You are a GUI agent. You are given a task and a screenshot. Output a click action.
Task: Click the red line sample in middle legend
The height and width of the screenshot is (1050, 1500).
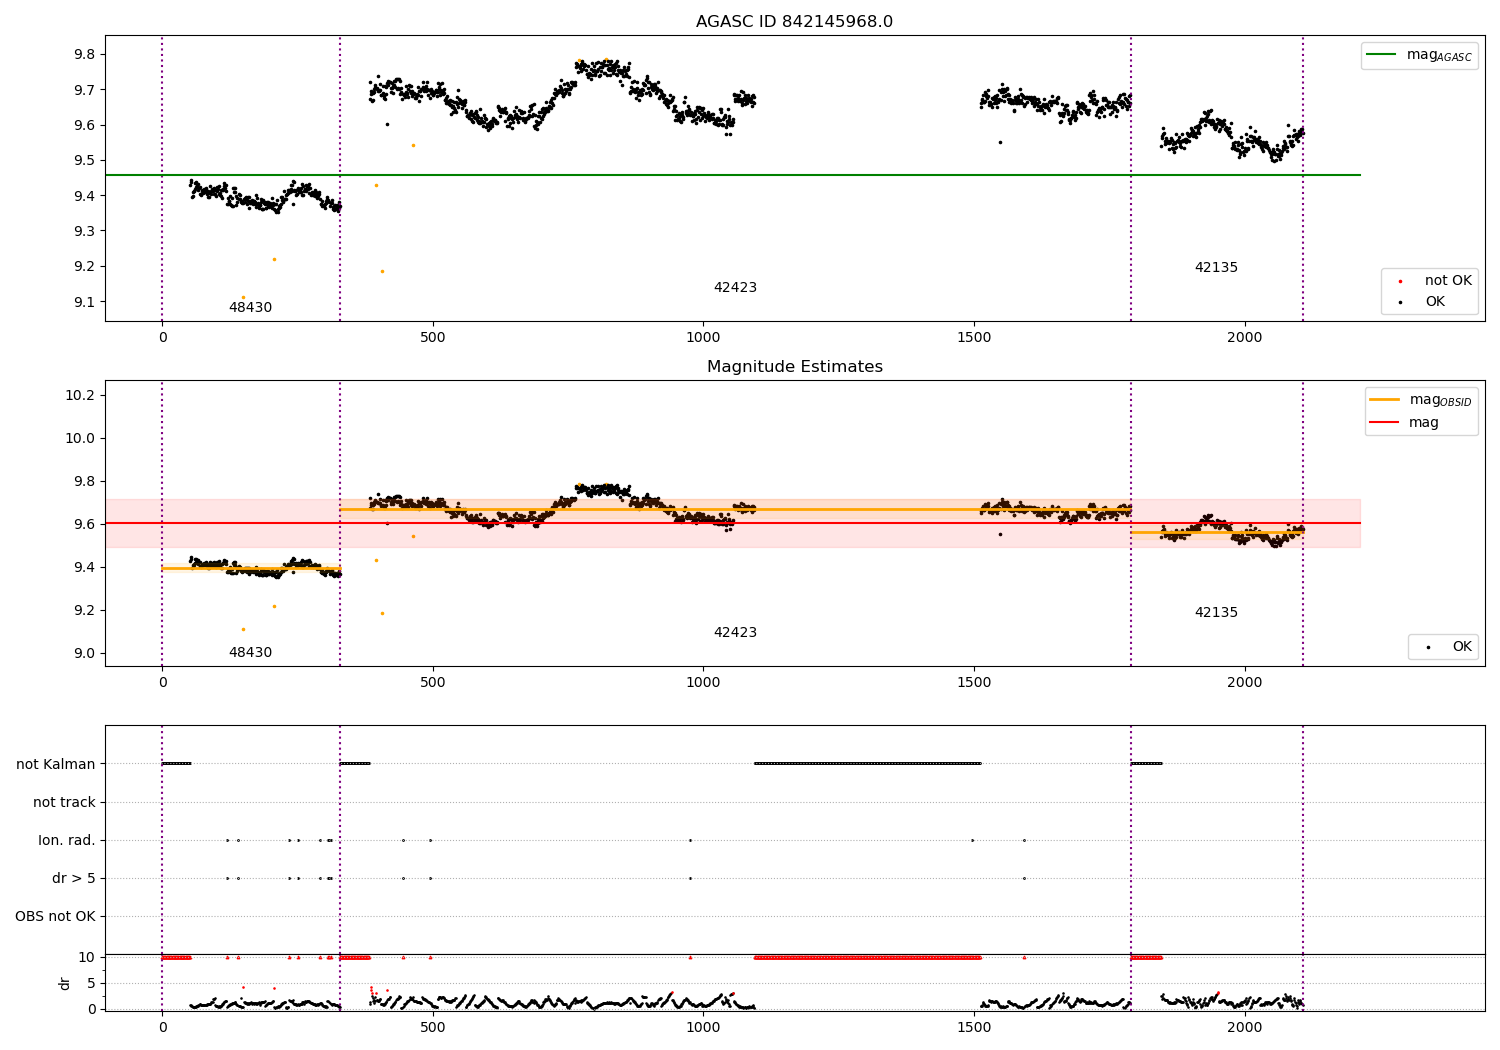tap(1385, 422)
